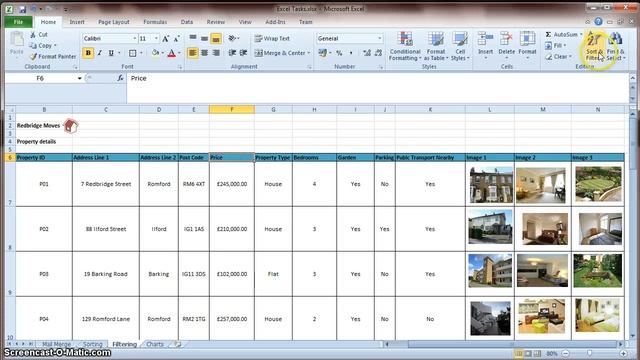This screenshot has width=640, height=360.
Task: Expand the Name Box F6 dropdown
Action: [80, 78]
